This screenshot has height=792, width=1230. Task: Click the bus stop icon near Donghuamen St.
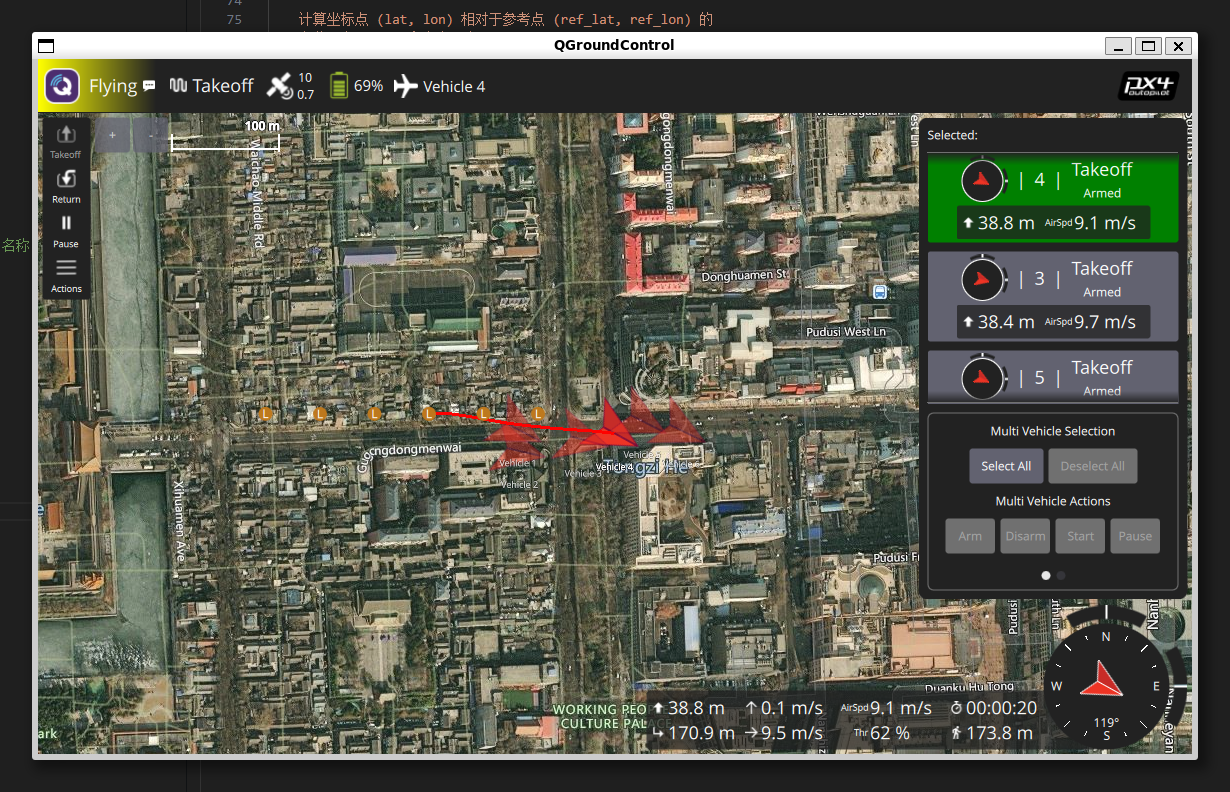879,292
